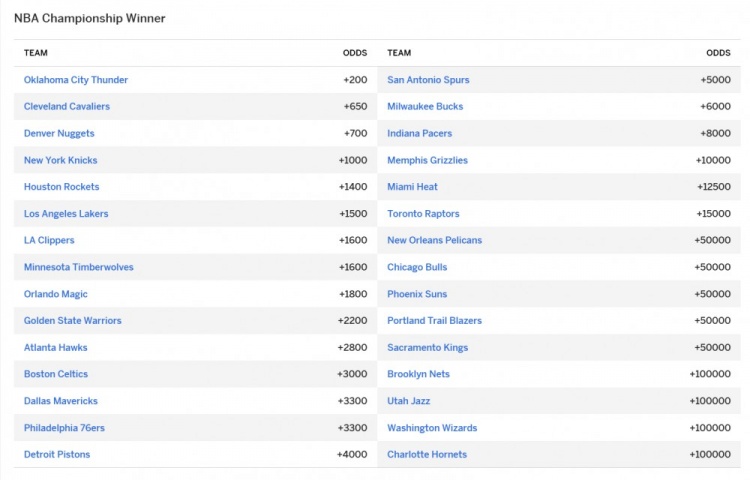
Task: Click the Houston Rockets link
Action: (62, 187)
